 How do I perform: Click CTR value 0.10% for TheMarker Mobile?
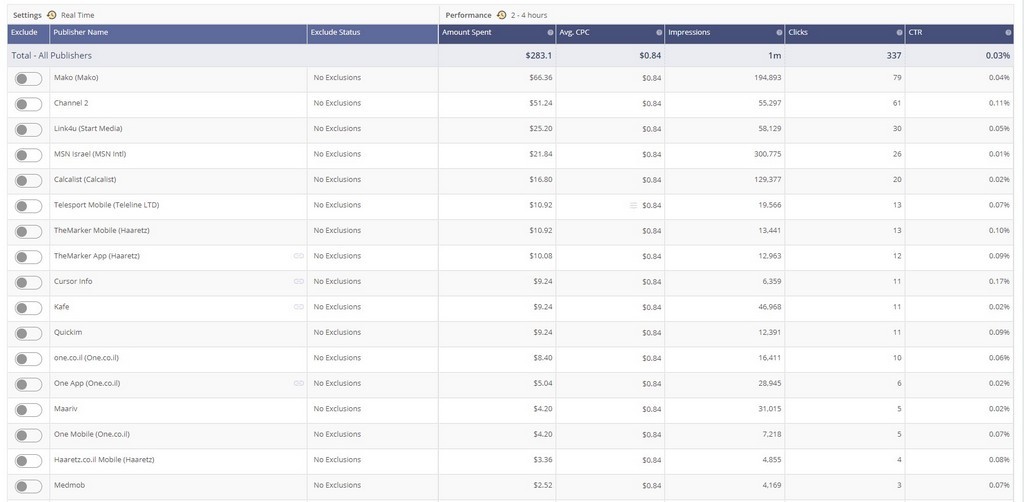pos(999,230)
